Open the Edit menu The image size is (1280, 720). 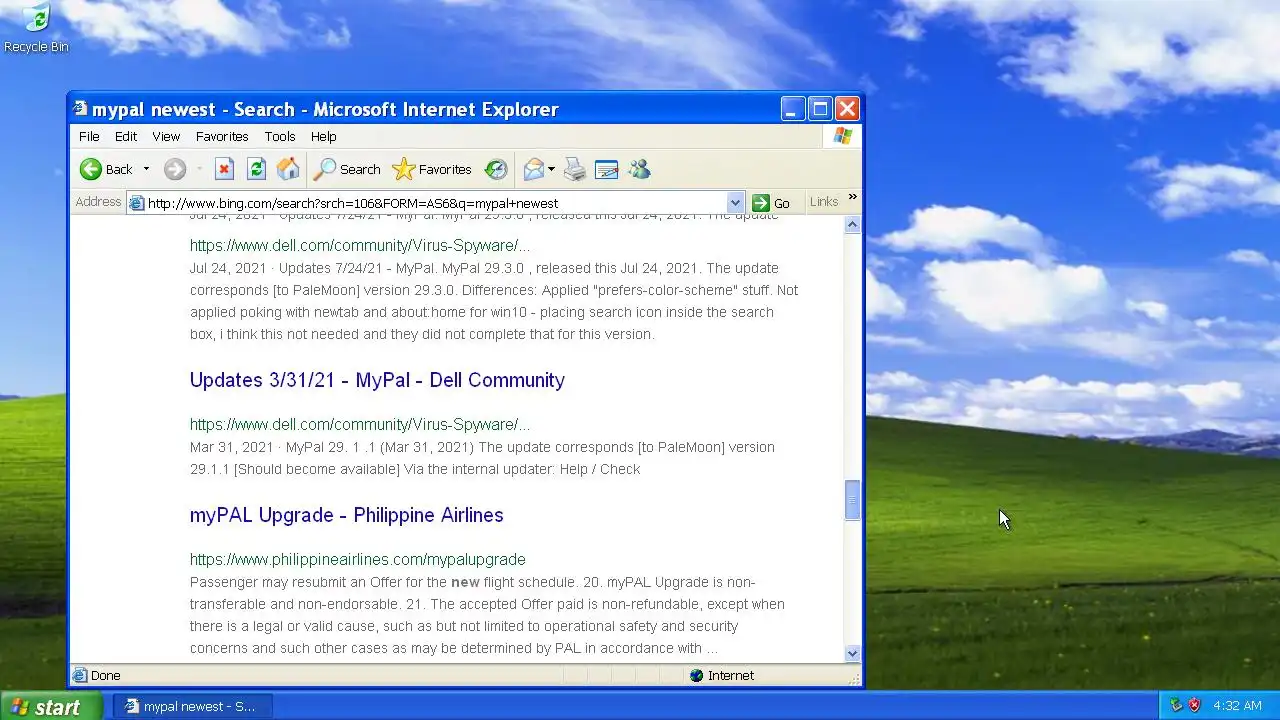pos(126,136)
